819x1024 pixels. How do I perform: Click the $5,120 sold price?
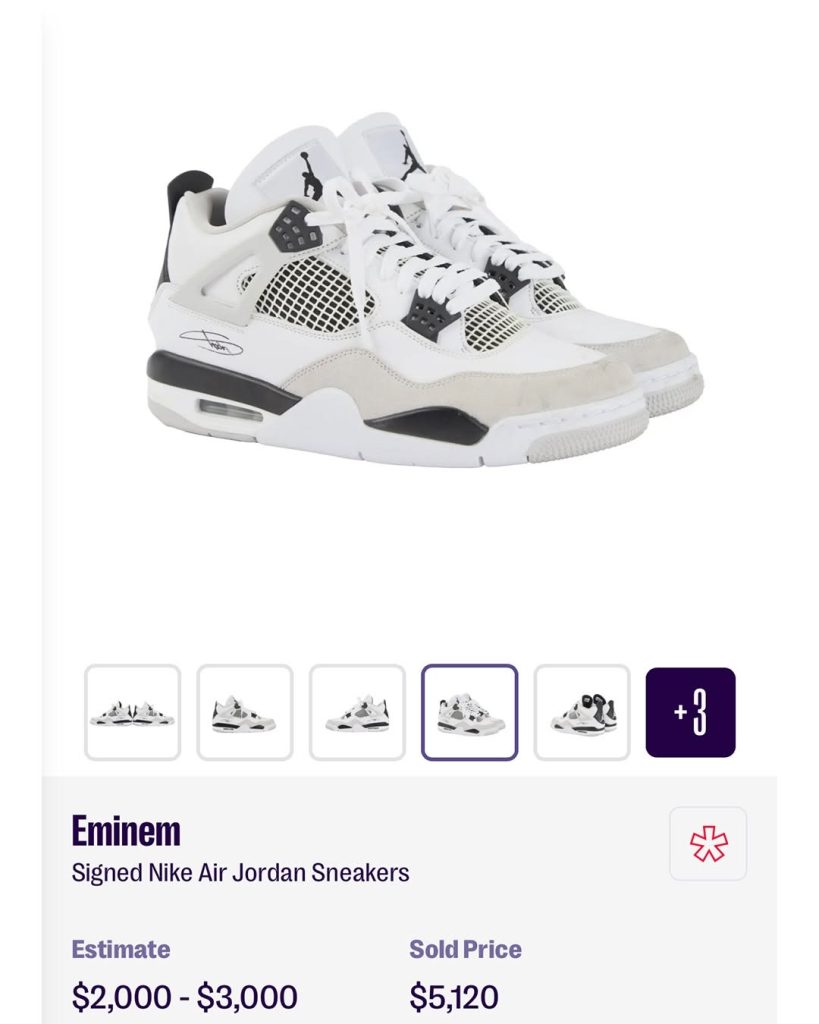[x=454, y=997]
